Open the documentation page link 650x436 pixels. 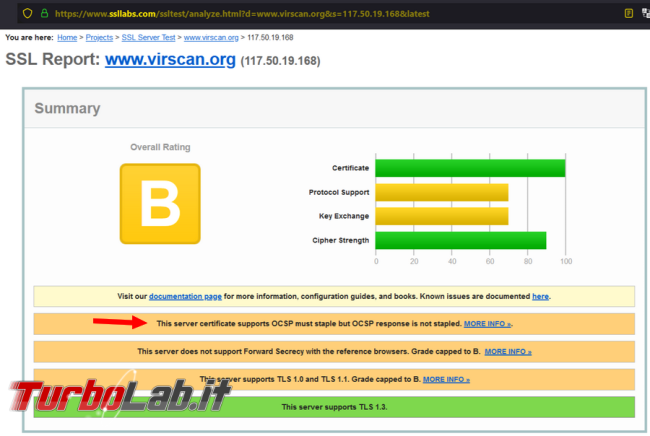[x=185, y=296]
